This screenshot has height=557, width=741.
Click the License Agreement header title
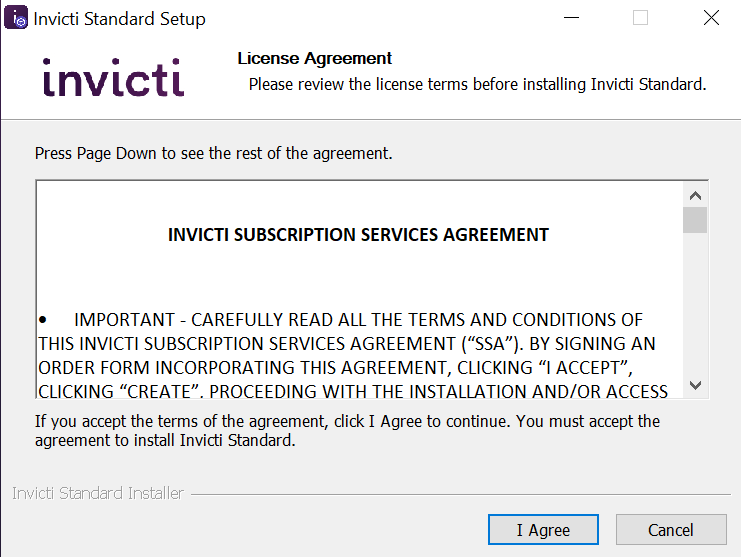[315, 58]
